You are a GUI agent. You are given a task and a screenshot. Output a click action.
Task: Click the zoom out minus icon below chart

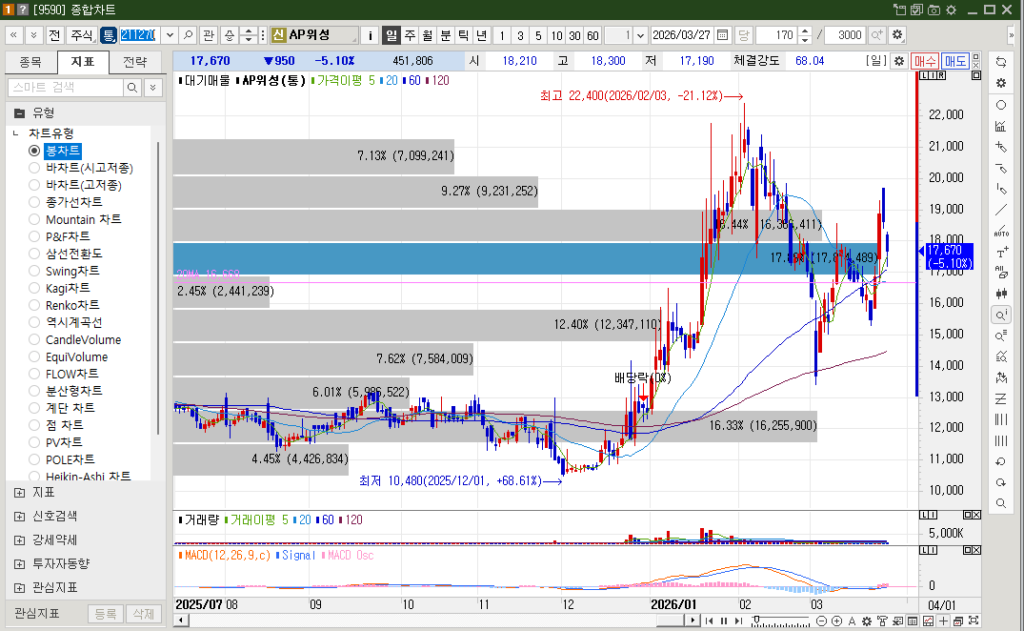820,621
